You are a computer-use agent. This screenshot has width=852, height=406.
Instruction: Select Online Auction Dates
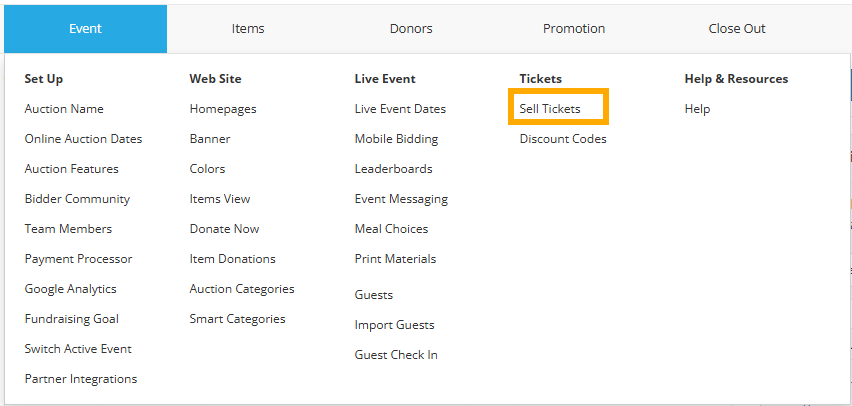point(83,139)
